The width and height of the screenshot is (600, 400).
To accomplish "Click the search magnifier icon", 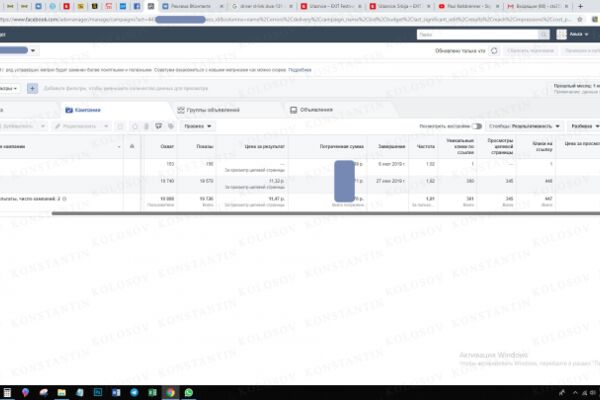I will point(543,34).
